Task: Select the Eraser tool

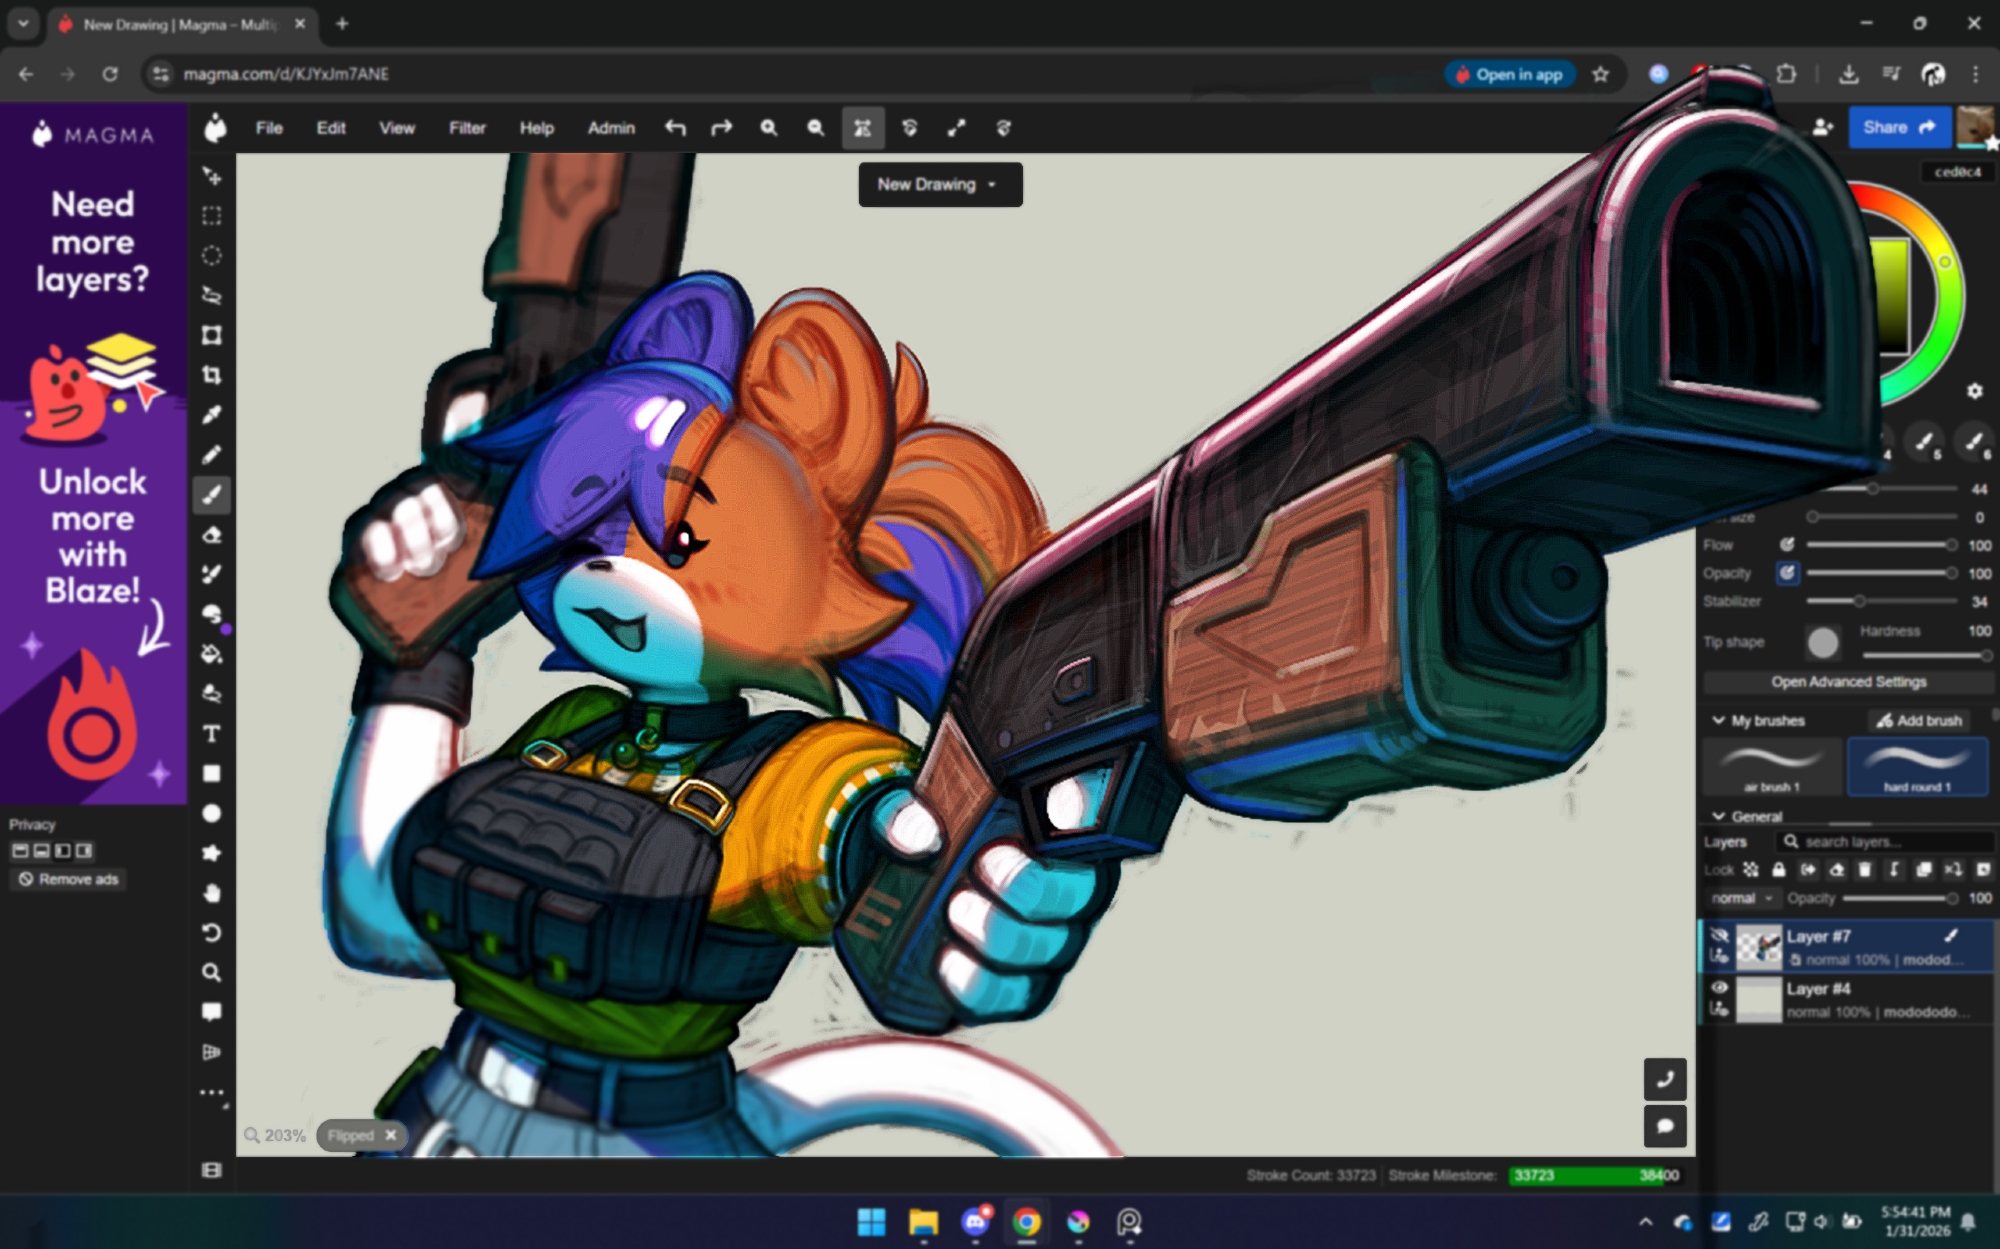Action: [211, 535]
